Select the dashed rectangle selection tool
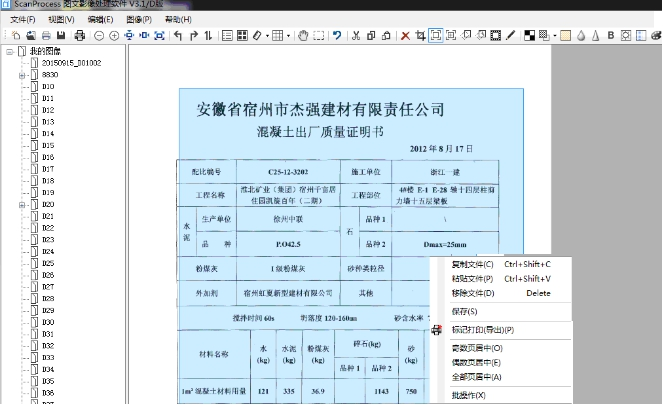 click(319, 36)
